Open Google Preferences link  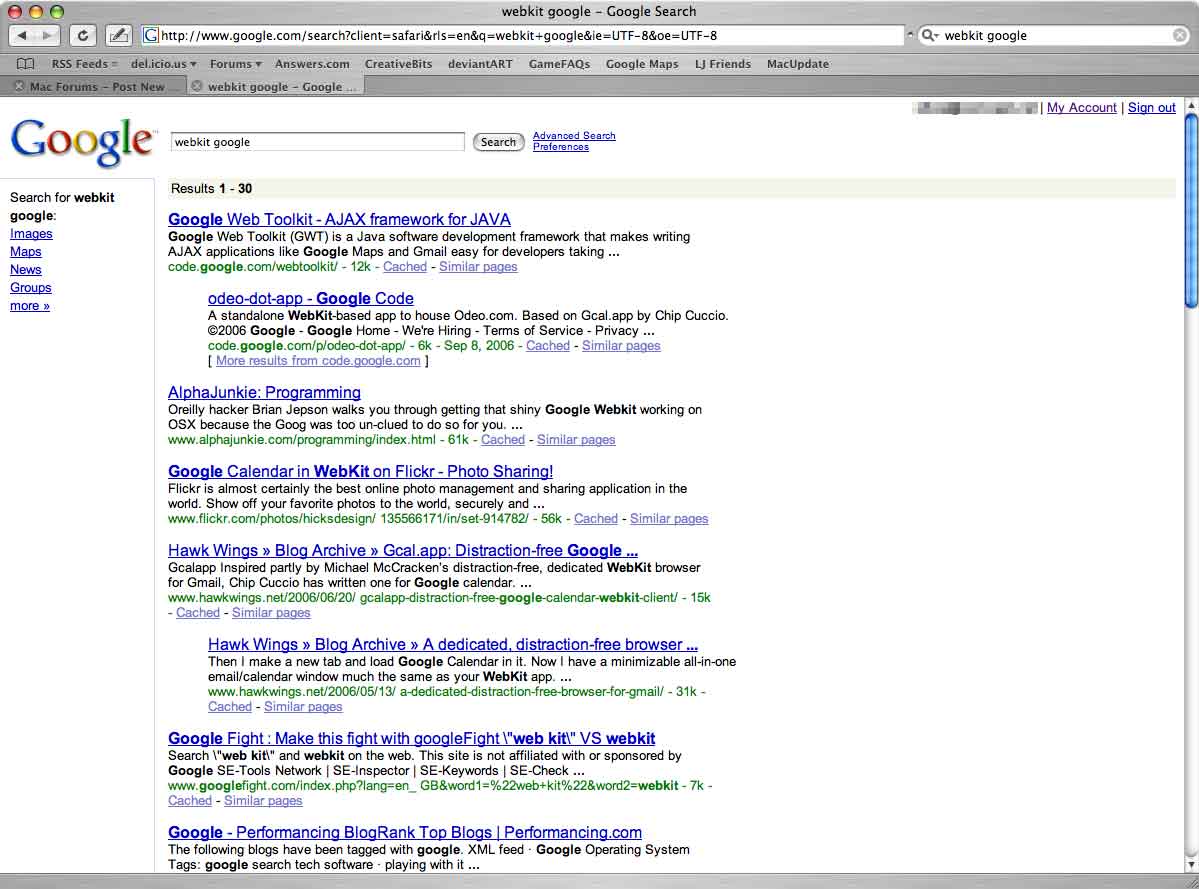[561, 147]
